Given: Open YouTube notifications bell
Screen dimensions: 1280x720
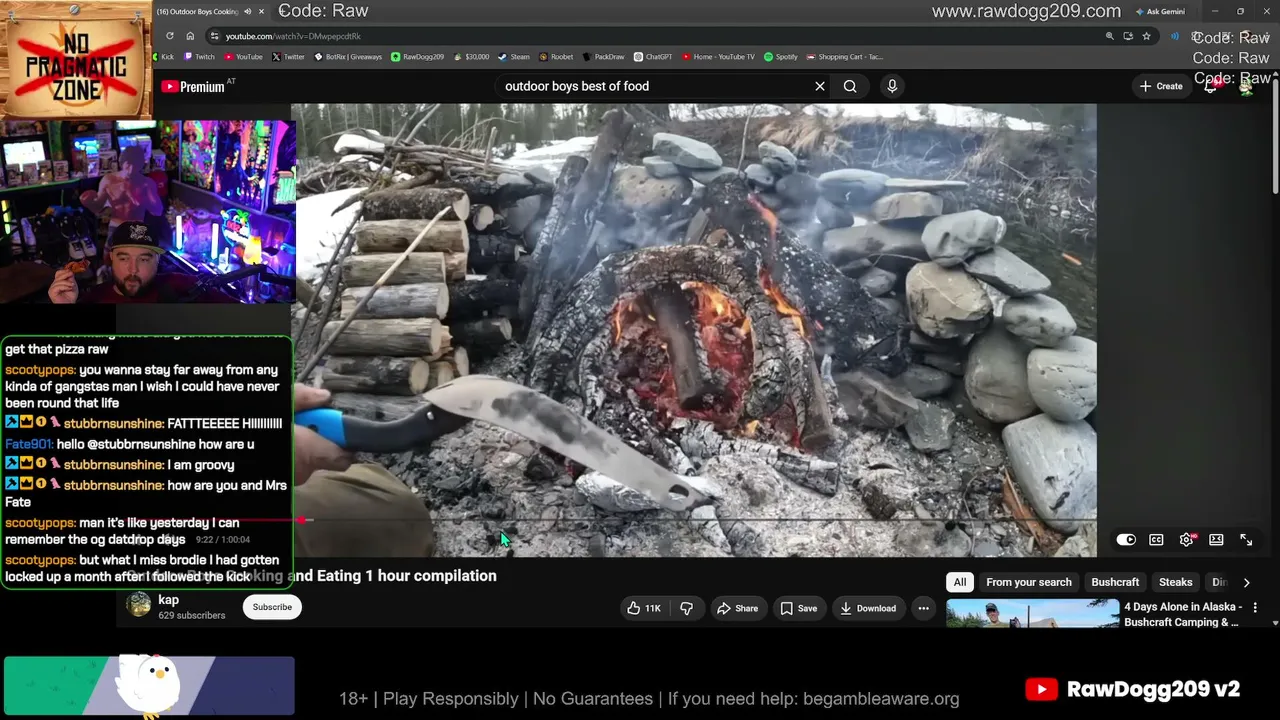Looking at the screenshot, I should click(x=1211, y=86).
